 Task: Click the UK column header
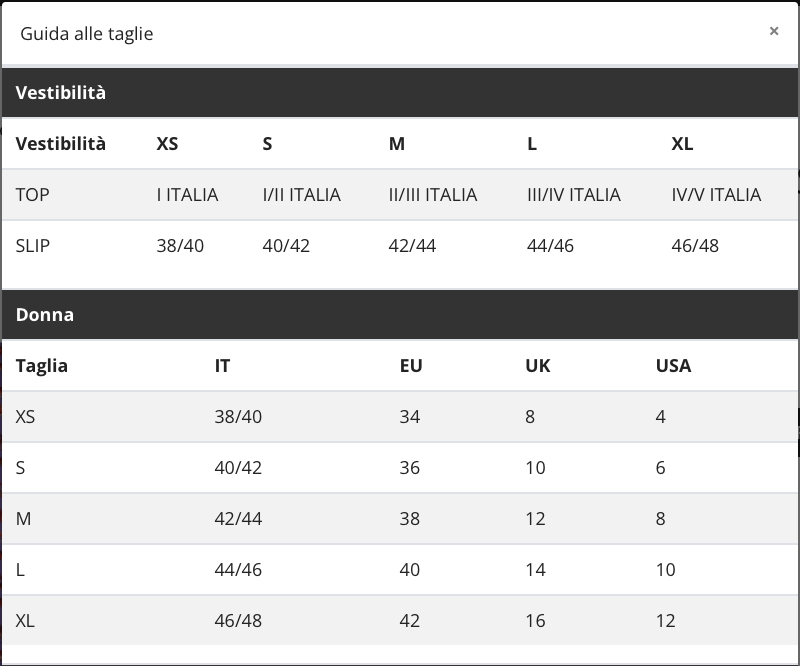[538, 366]
